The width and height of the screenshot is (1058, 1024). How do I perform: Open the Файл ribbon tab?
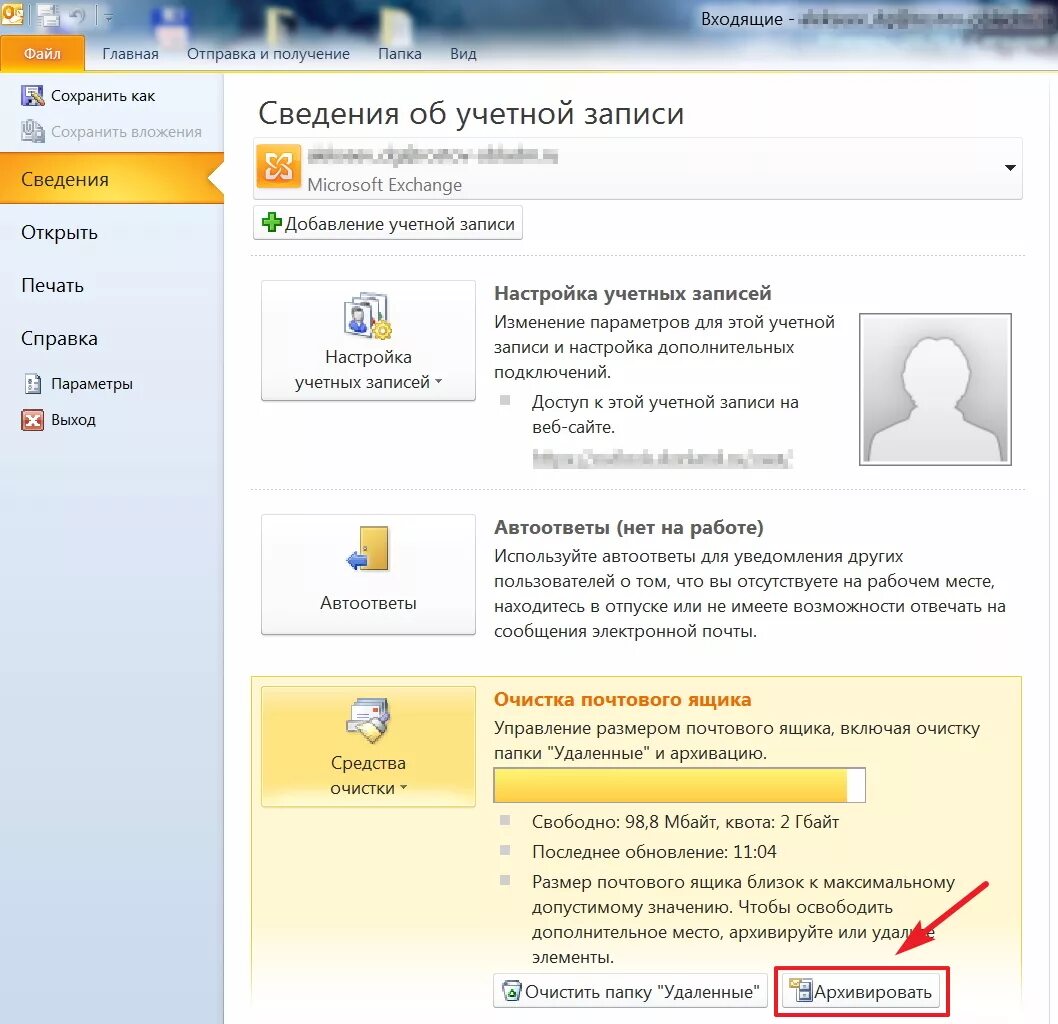[43, 53]
